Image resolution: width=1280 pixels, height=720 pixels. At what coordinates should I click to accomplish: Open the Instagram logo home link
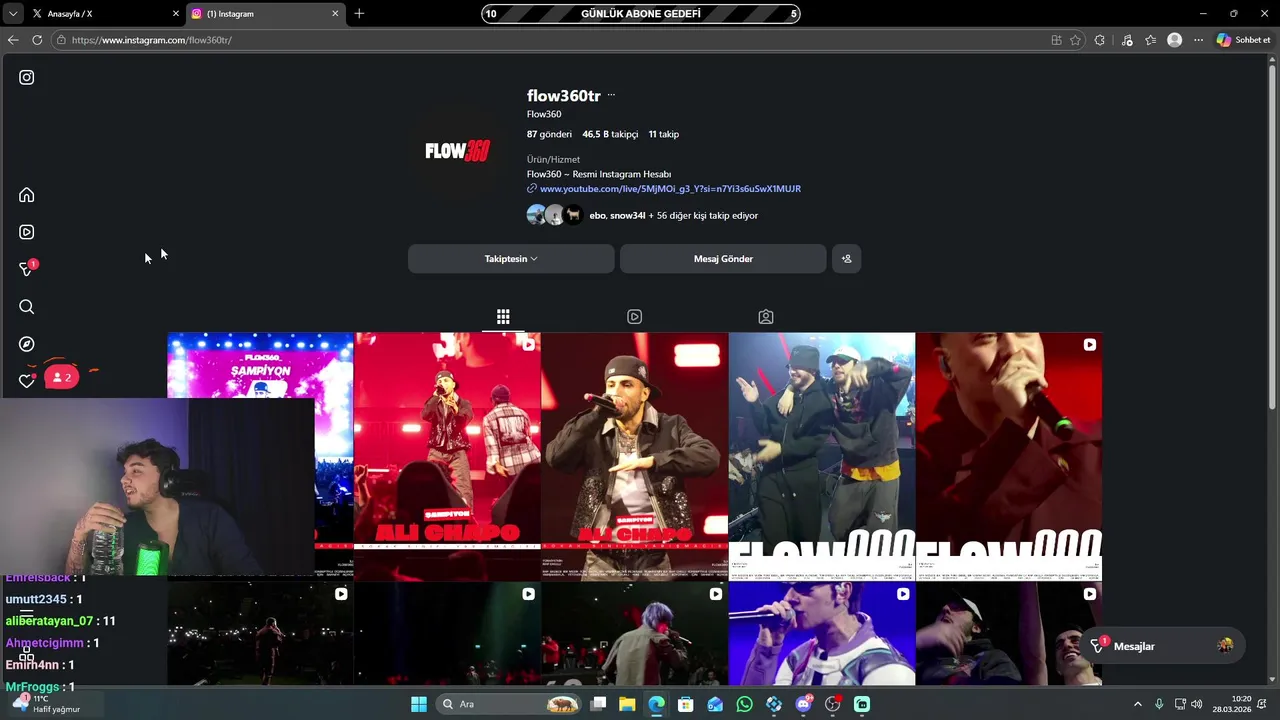pos(27,77)
